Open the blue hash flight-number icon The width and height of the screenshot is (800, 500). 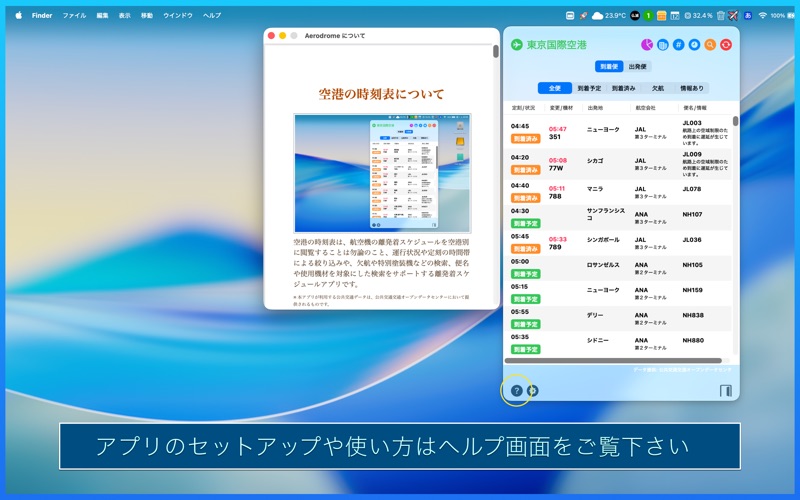coord(679,45)
